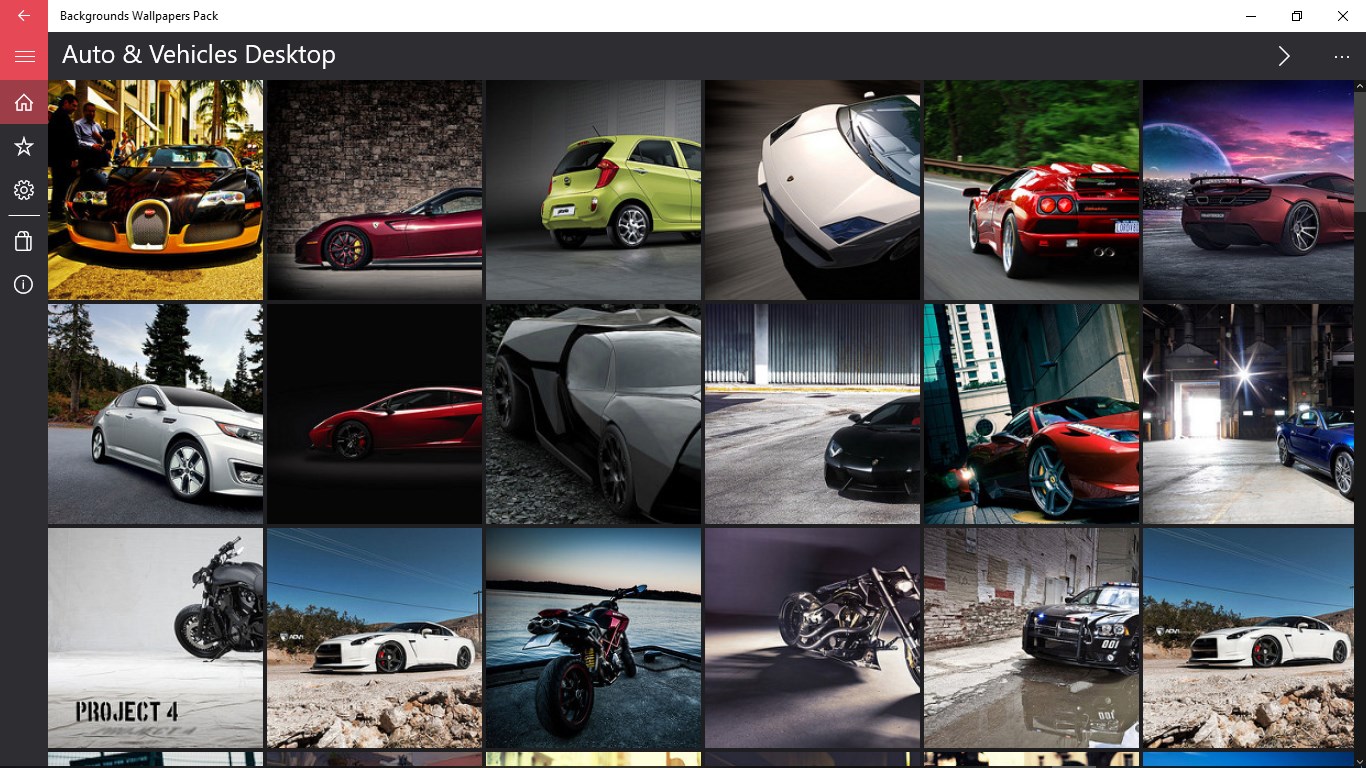This screenshot has height=768, width=1366.
Task: Open red car on black background wallpaper
Action: point(375,414)
